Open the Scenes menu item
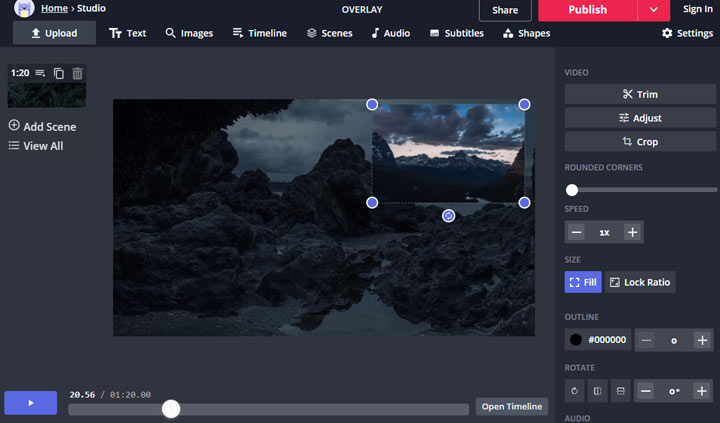 (x=330, y=33)
